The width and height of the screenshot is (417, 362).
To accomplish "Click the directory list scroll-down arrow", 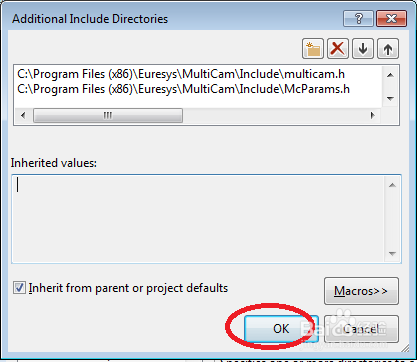I will (390, 98).
